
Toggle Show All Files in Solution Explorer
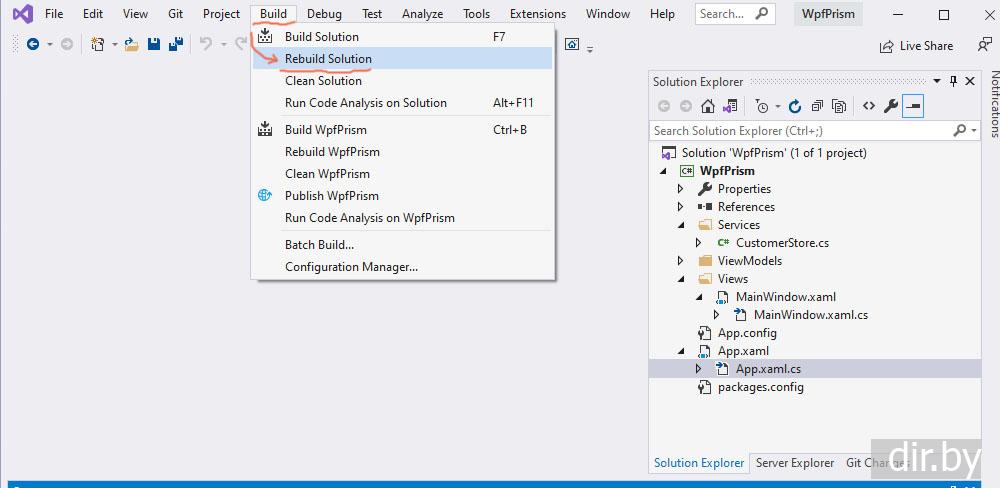pos(839,106)
